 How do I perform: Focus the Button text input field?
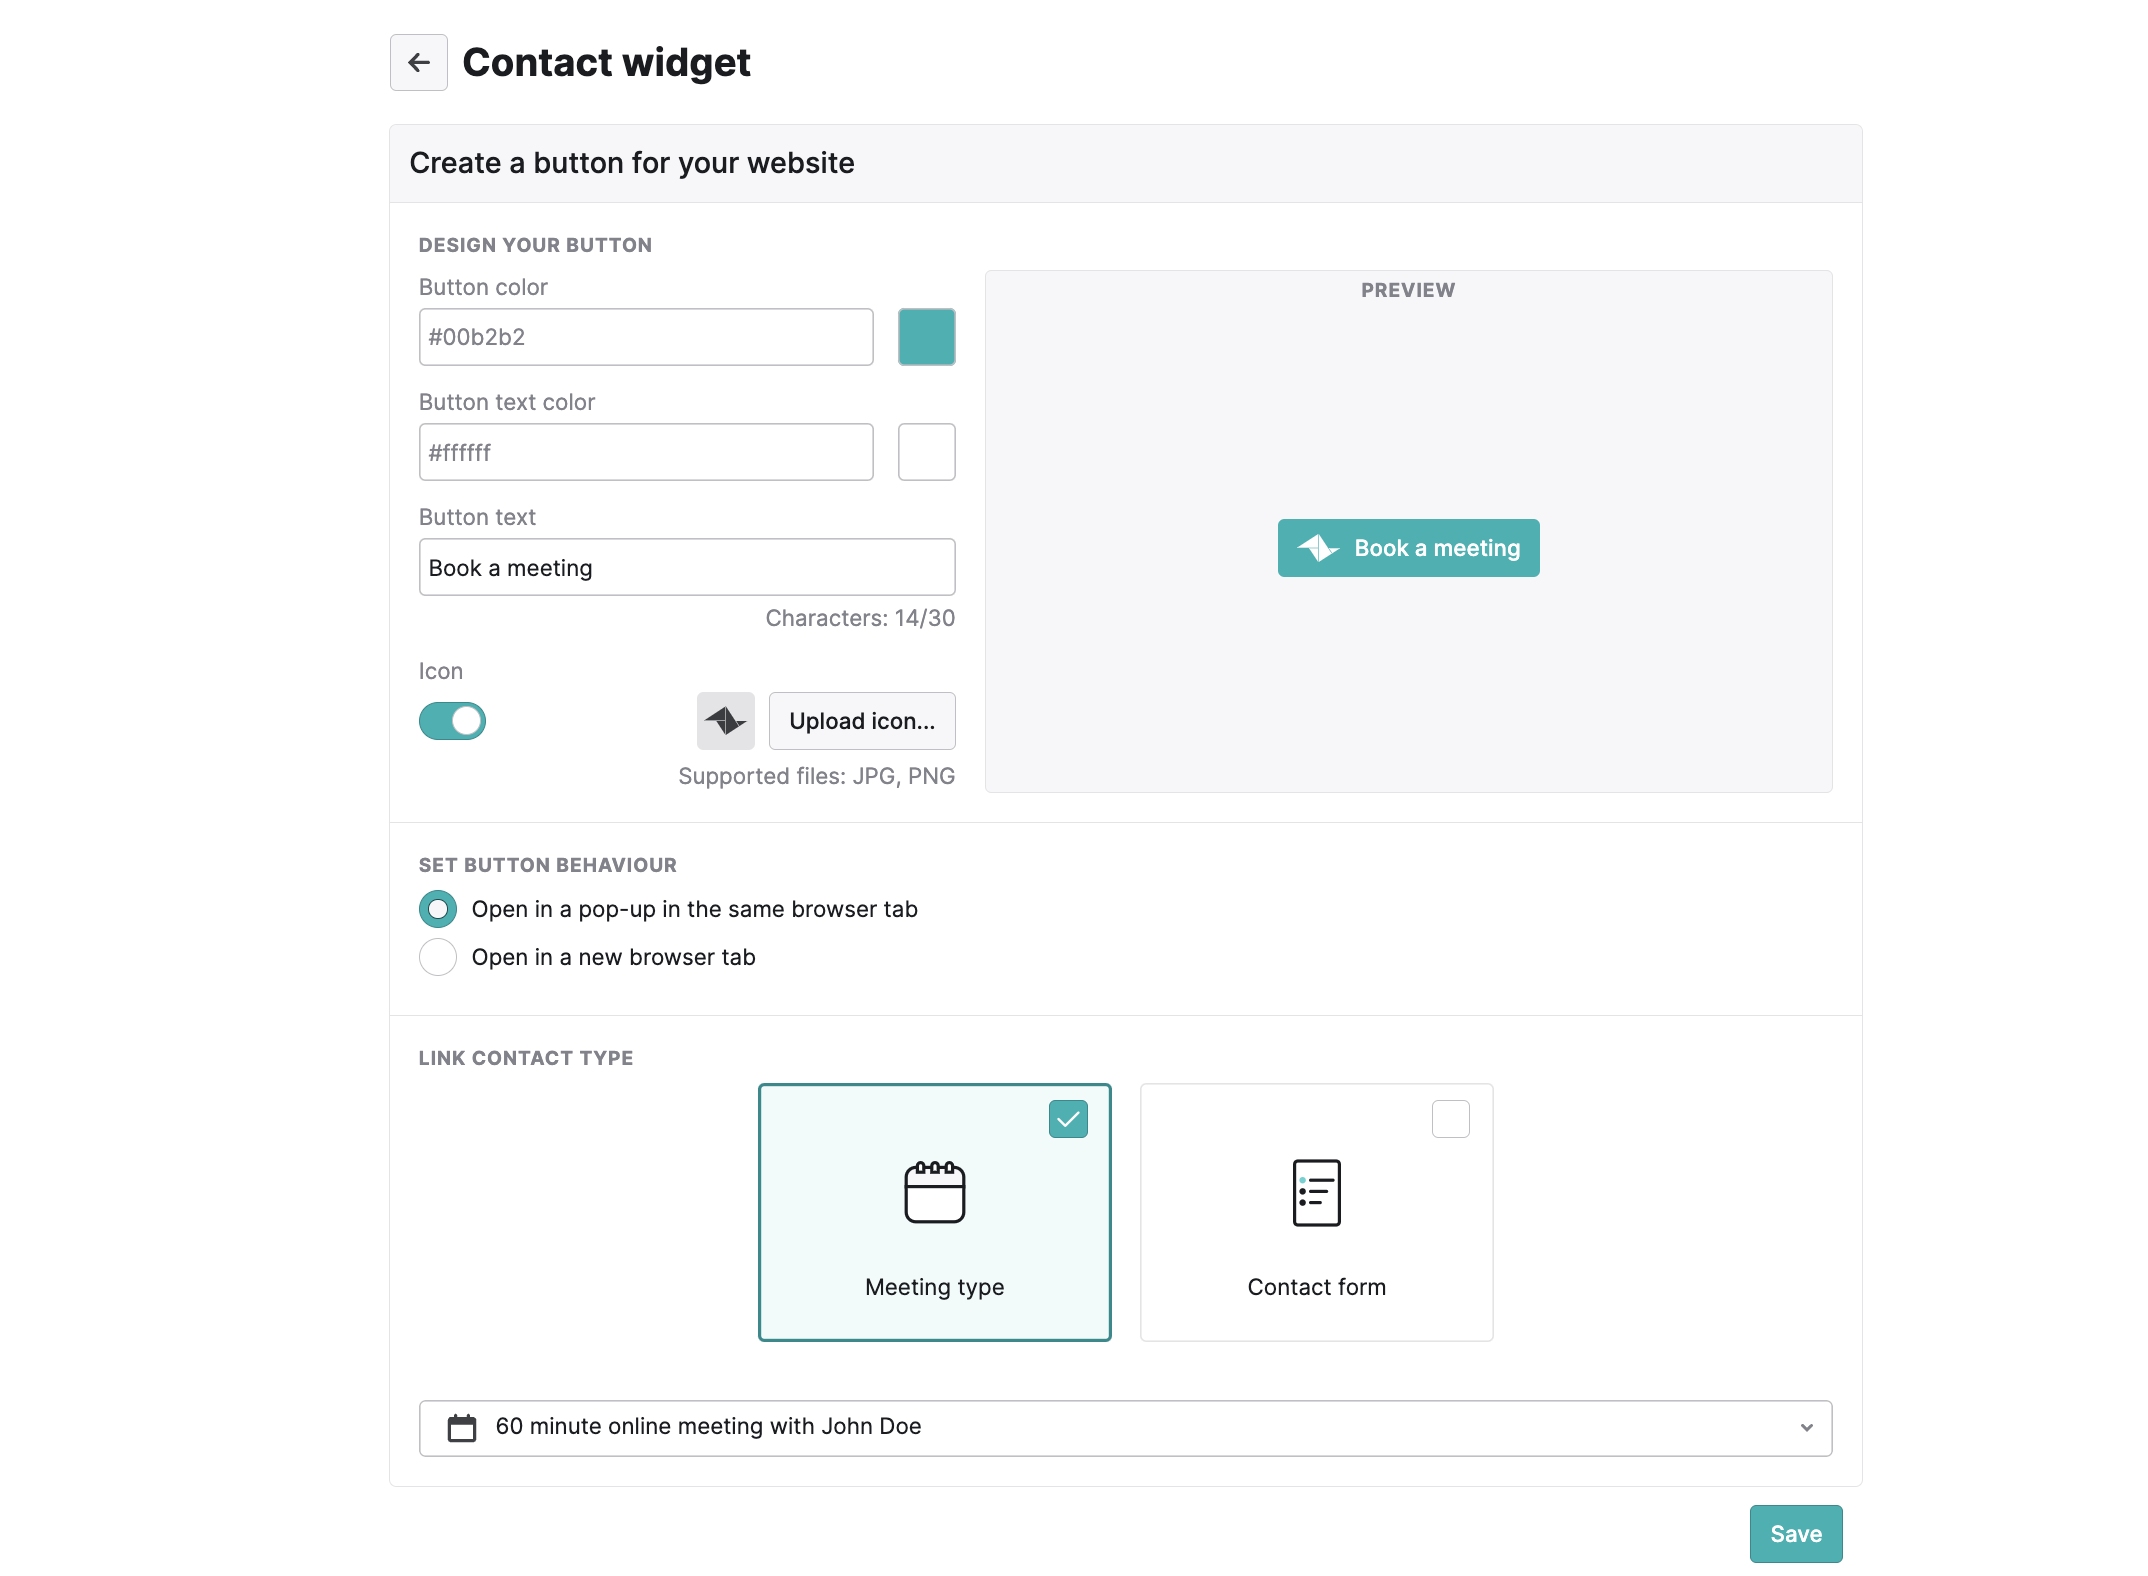[687, 567]
